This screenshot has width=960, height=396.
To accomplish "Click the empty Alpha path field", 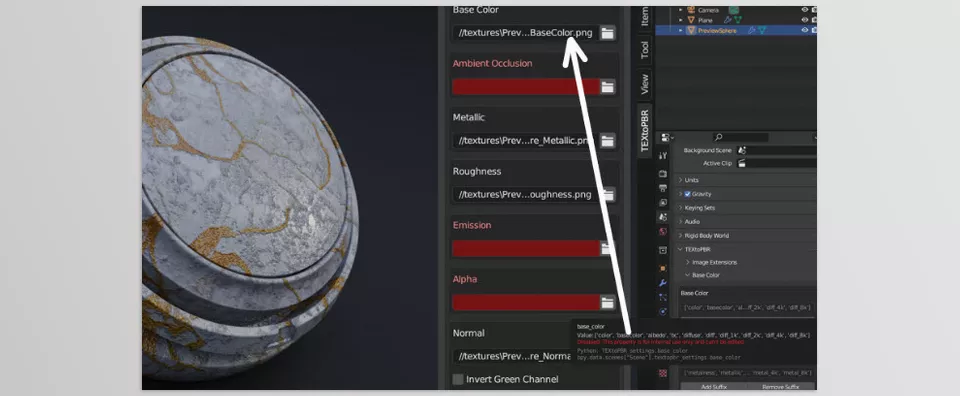I will (x=525, y=302).
